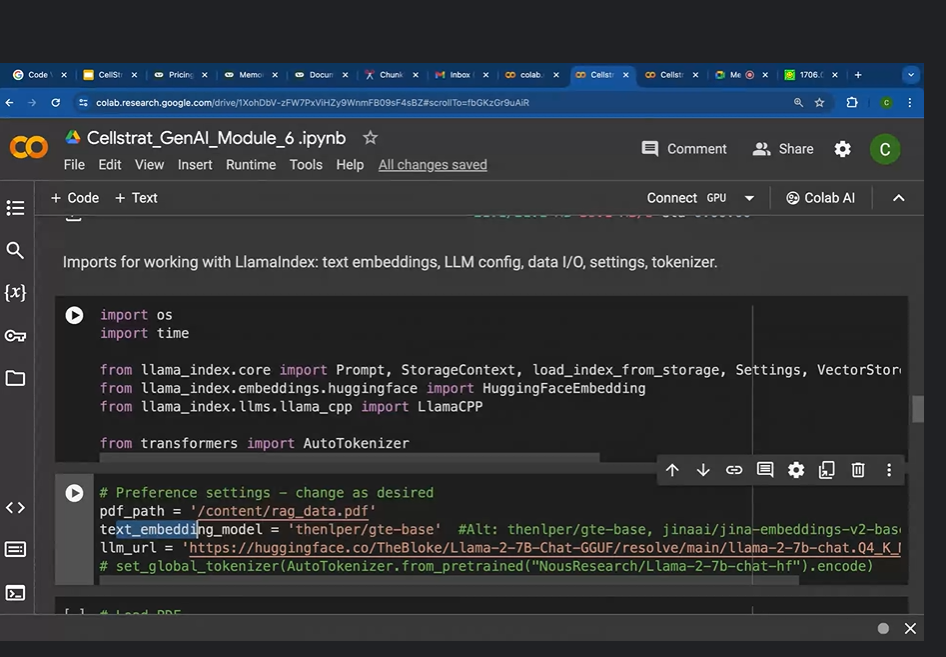
Task: Open the View menu
Action: click(149, 165)
